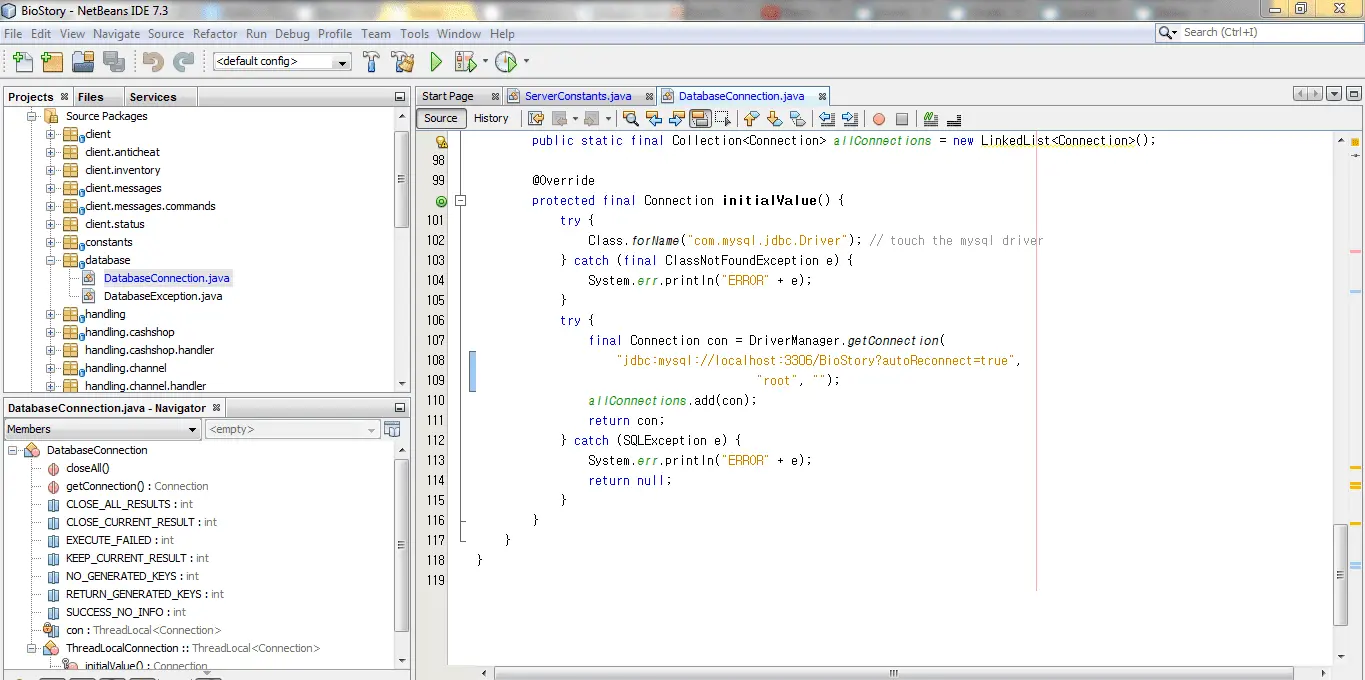Select DatabaseException.java in project tree
The height and width of the screenshot is (680, 1365).
[163, 296]
